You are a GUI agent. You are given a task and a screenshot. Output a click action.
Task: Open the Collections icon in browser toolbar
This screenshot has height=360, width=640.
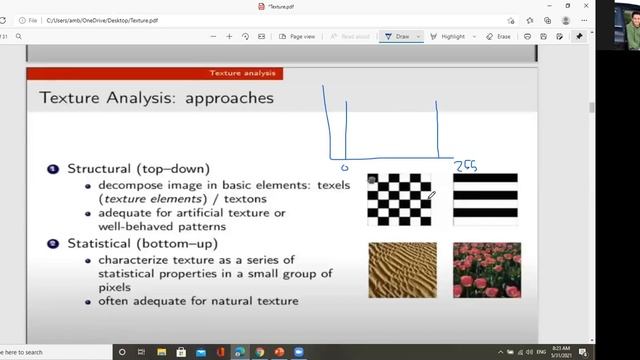[547, 20]
